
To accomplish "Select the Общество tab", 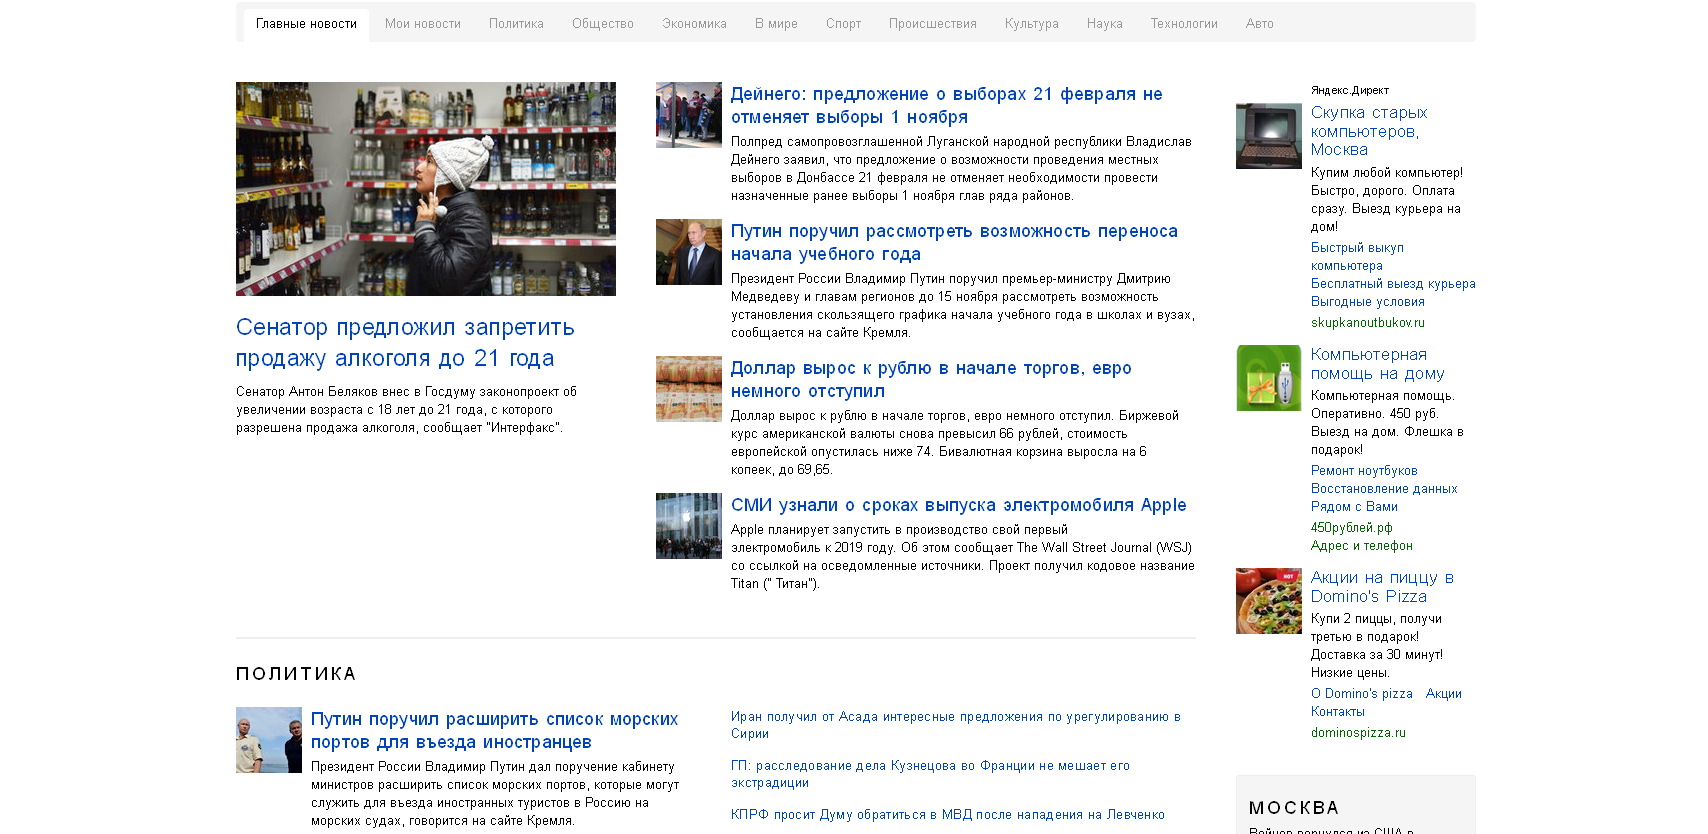I will click(603, 24).
